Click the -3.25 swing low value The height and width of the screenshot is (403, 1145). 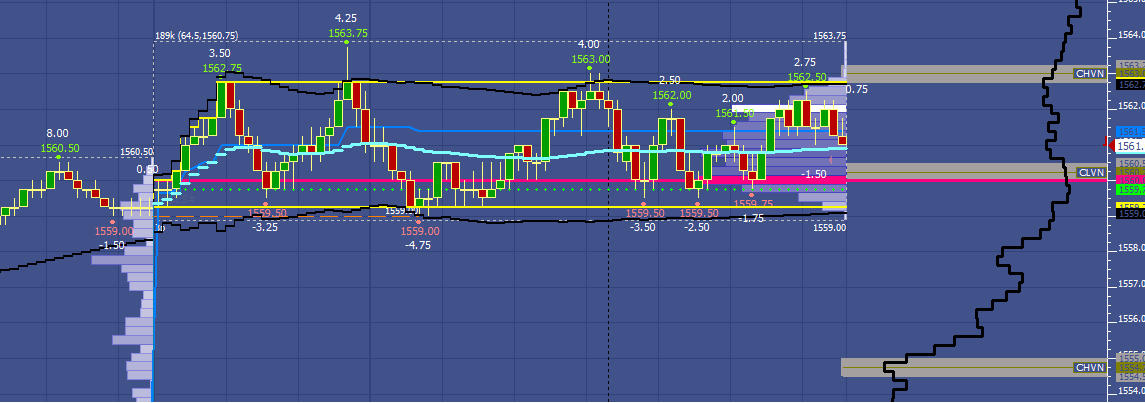tap(265, 228)
